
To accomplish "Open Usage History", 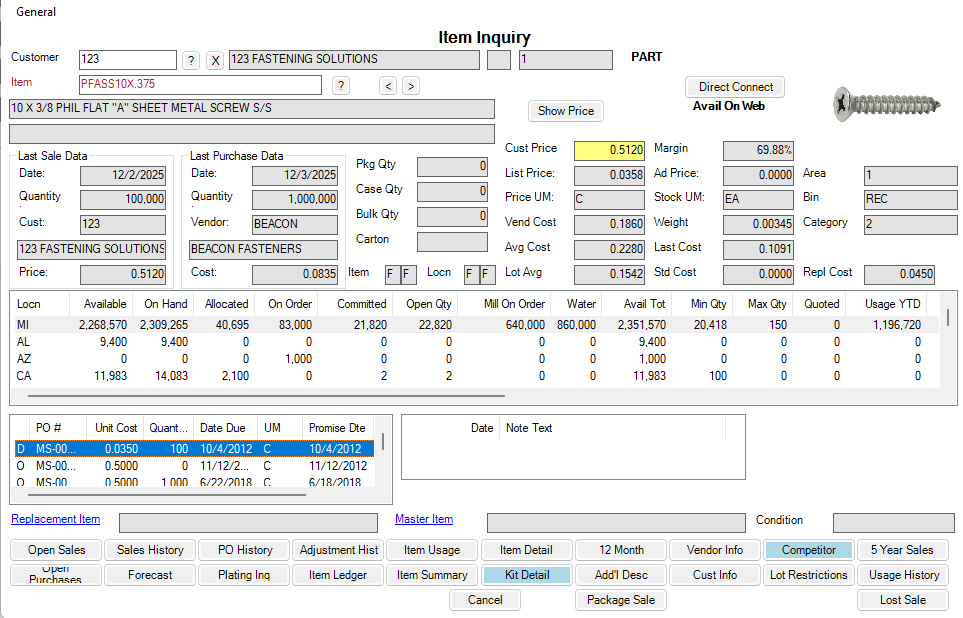I will pyautogui.click(x=902, y=575).
